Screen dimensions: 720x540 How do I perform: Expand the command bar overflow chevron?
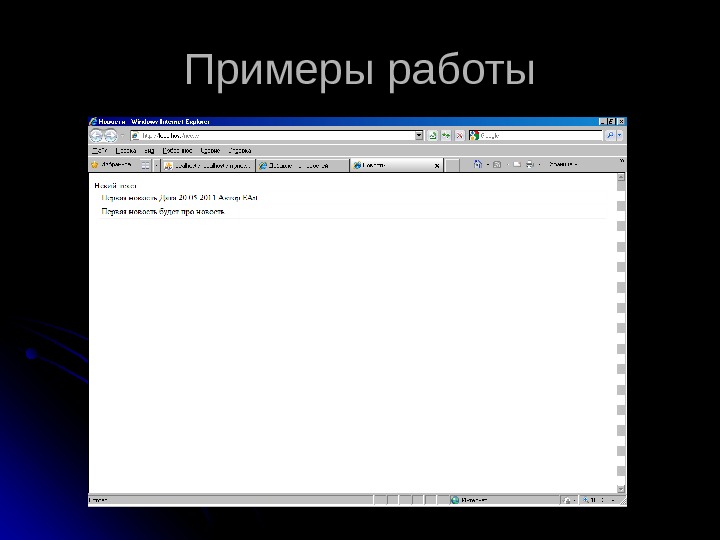[622, 161]
